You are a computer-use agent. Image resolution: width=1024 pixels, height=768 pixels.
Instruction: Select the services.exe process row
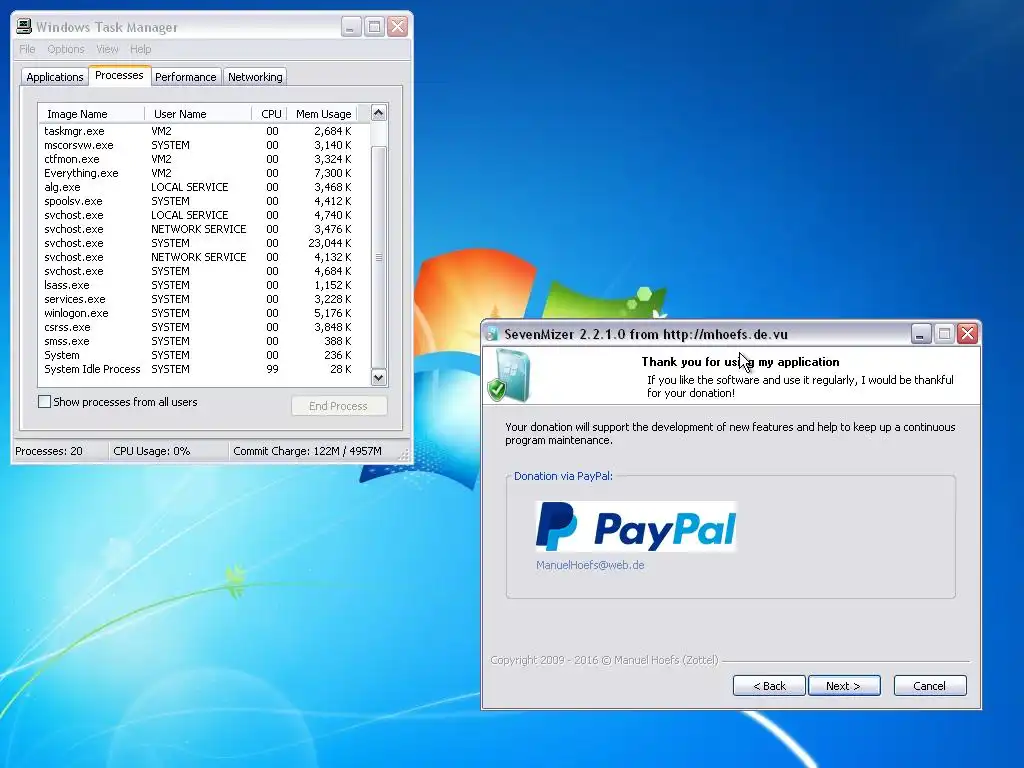(x=204, y=299)
